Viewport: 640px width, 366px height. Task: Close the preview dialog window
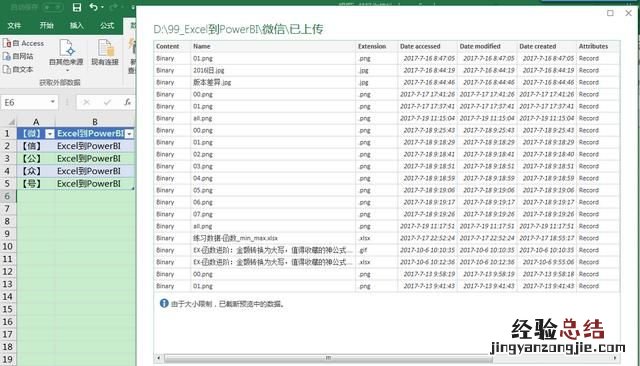(629, 13)
